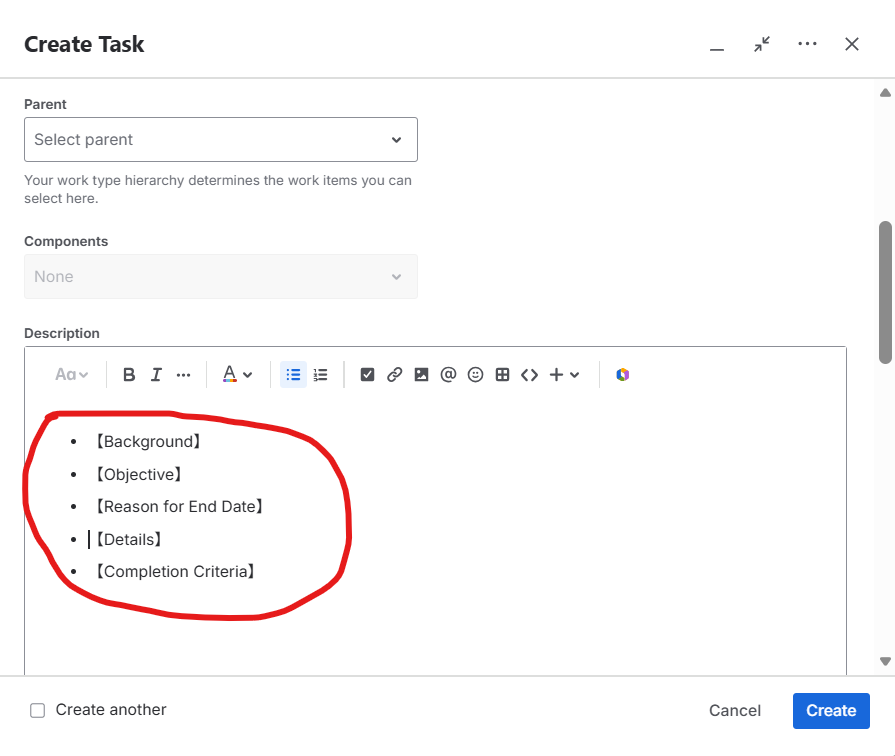The width and height of the screenshot is (895, 756).
Task: Open the insert plus menu
Action: 565,375
